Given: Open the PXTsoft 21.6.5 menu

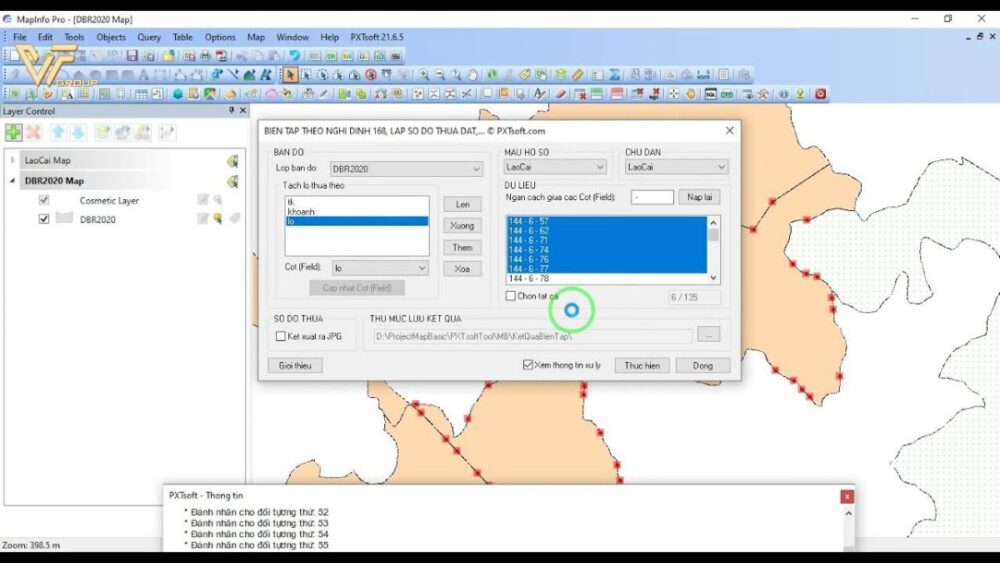Looking at the screenshot, I should [x=377, y=37].
